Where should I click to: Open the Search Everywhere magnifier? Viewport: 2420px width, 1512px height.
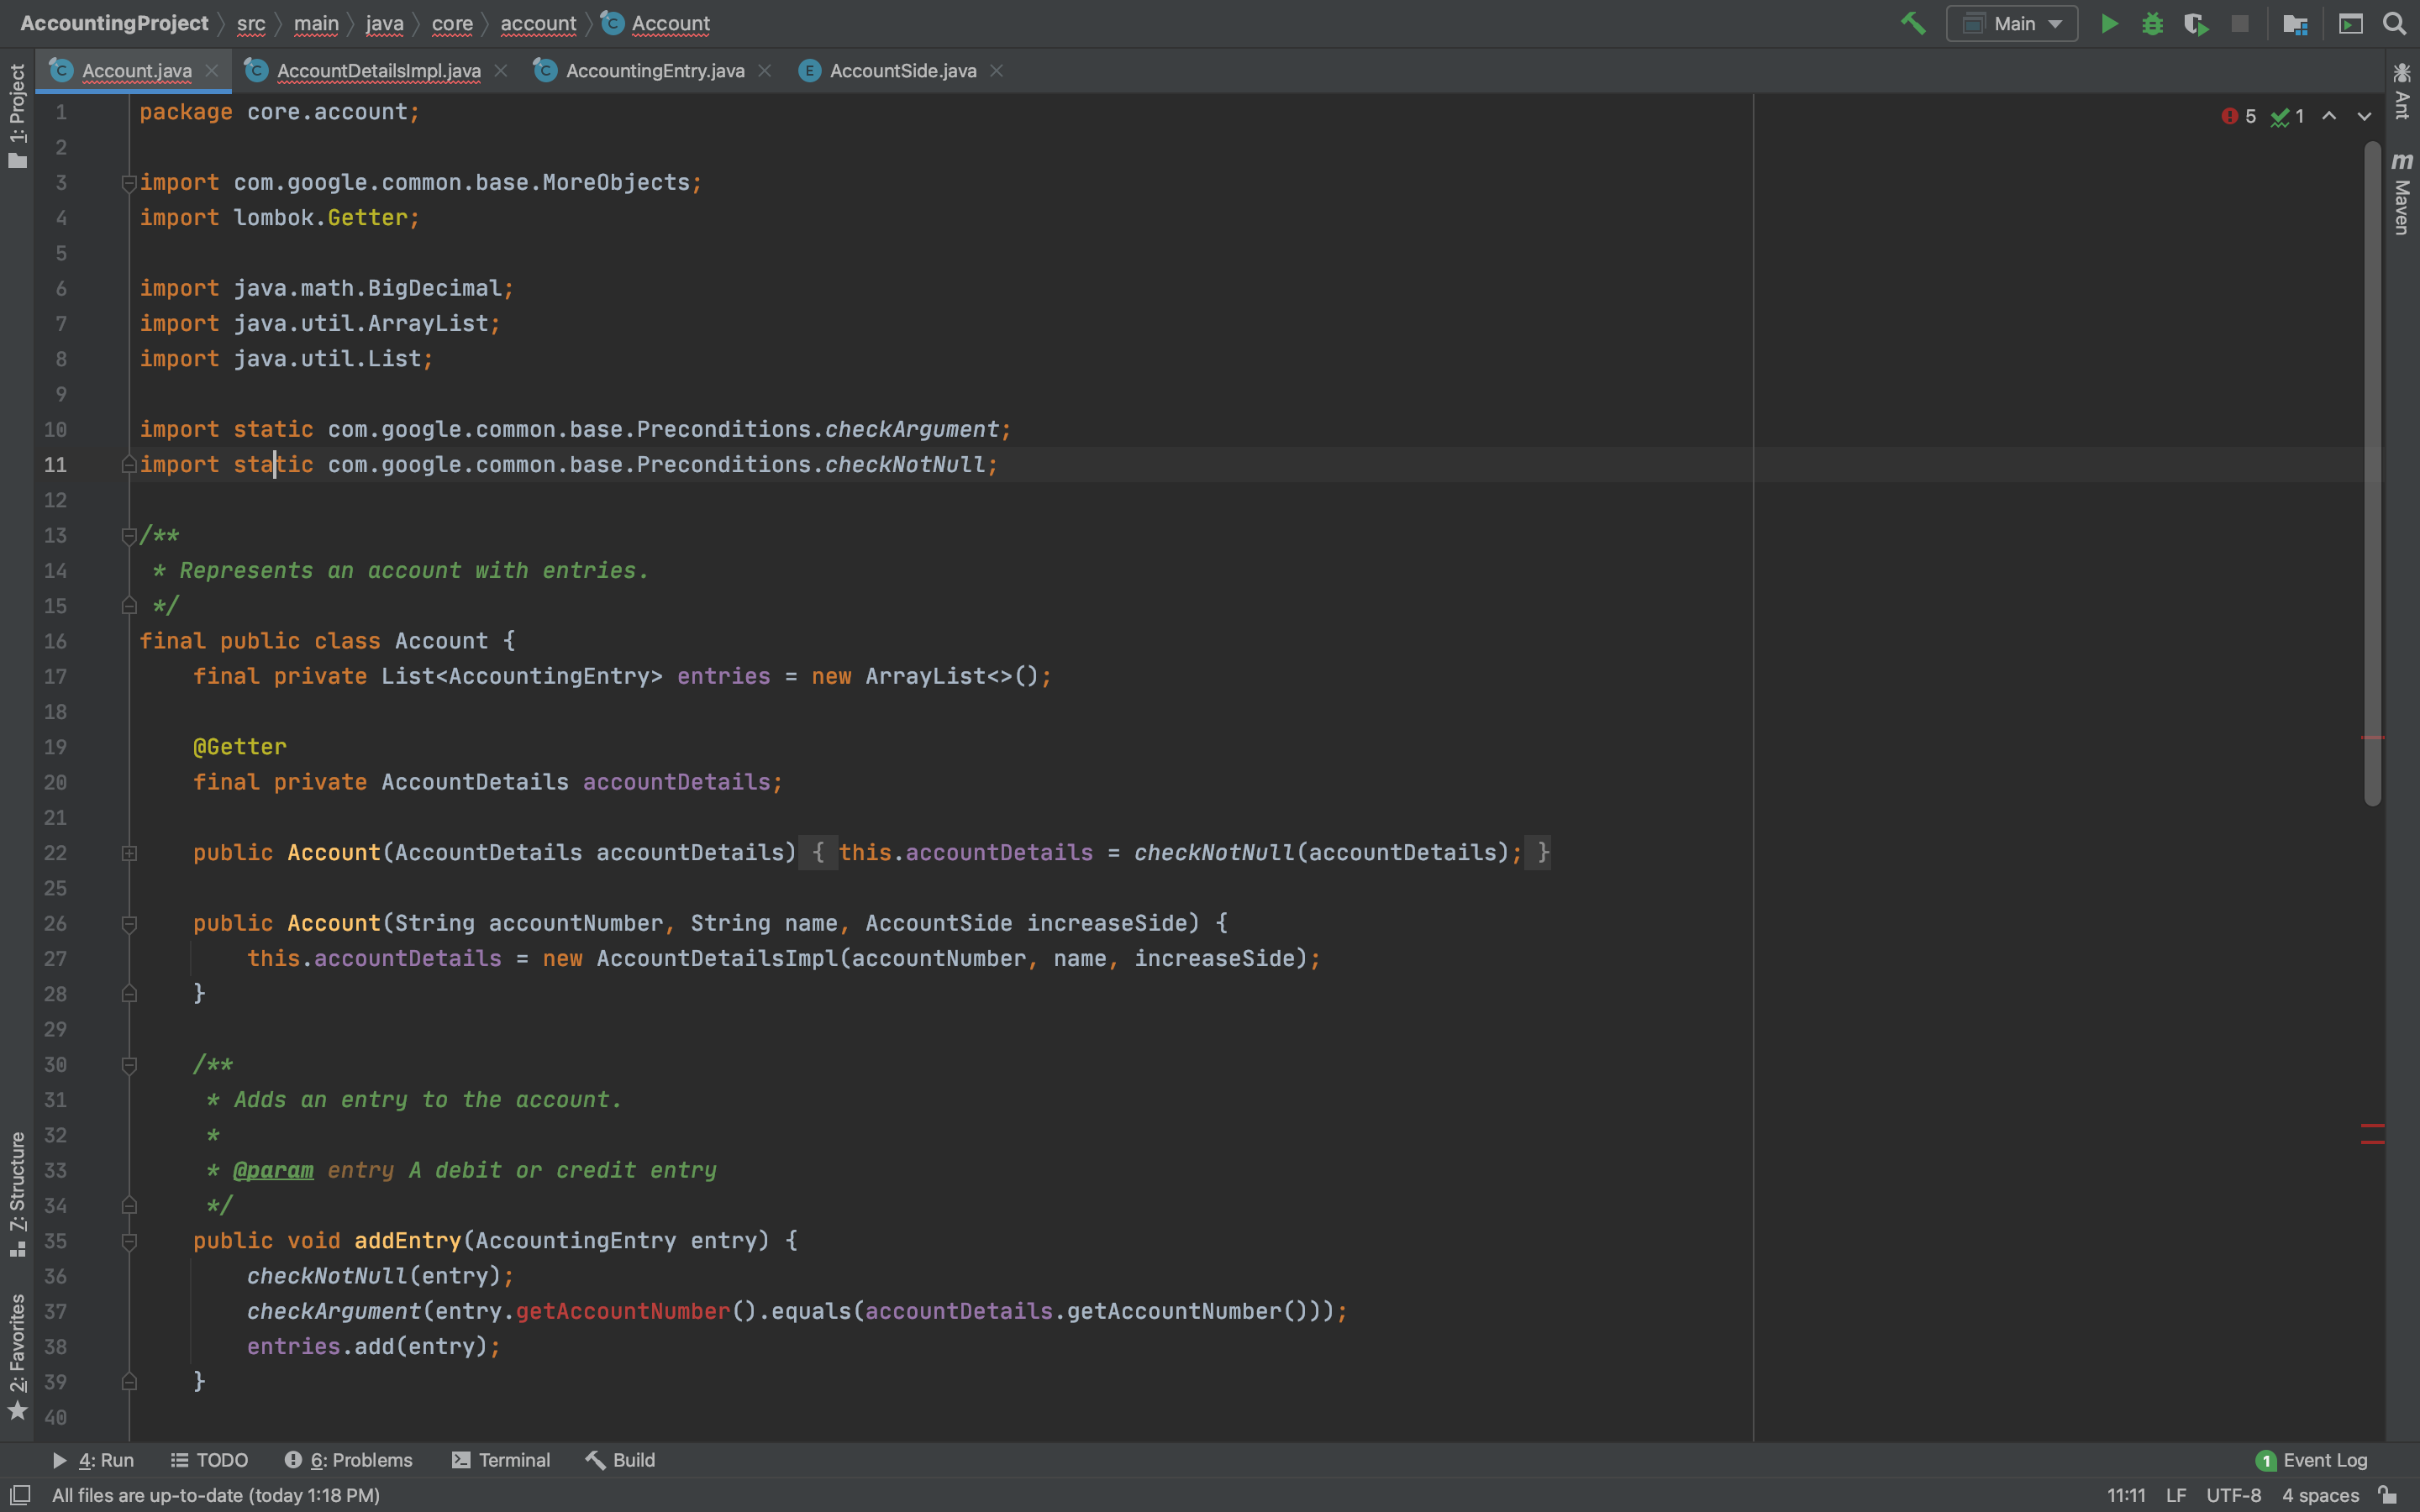2394,23
